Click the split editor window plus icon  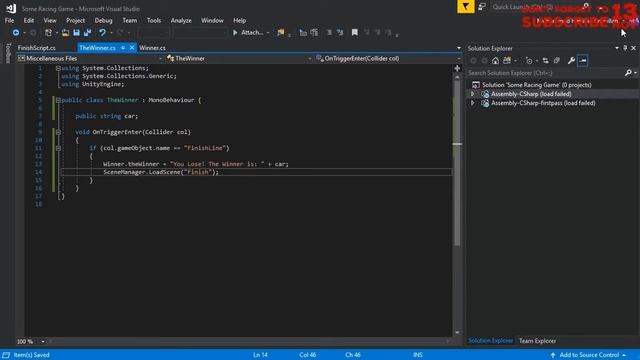tap(457, 69)
